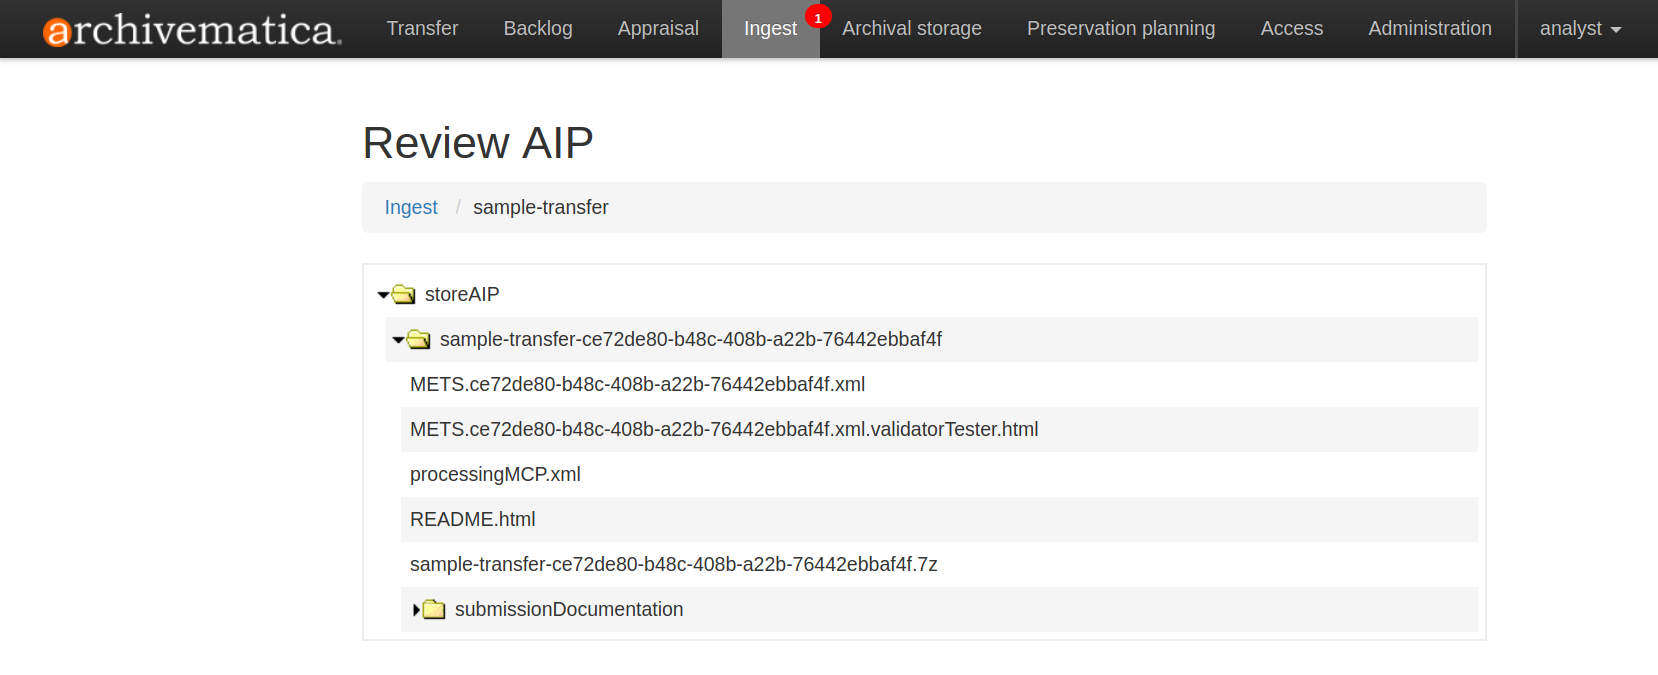Select the validatorTester.html METS file

click(724, 429)
